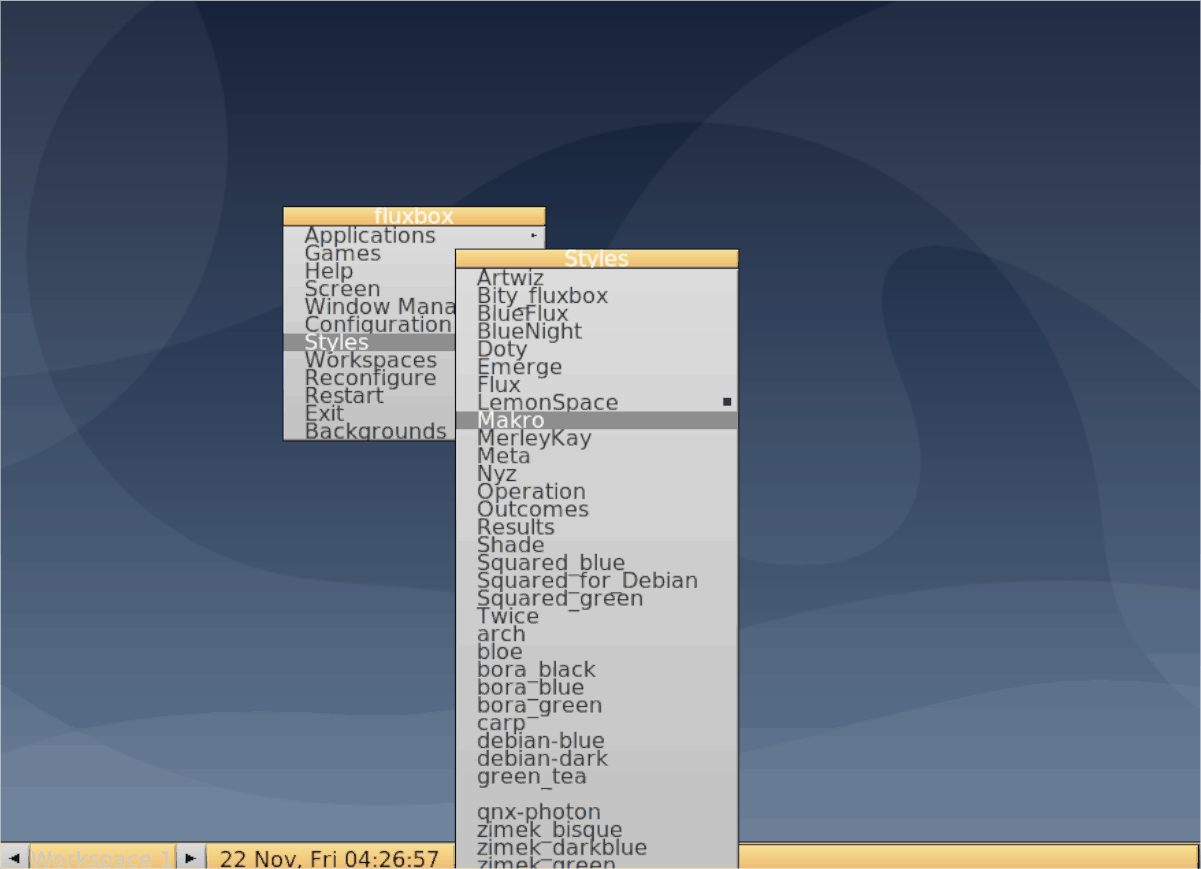Click Reconfigure to reload fluxbox
1201x869 pixels.
(x=370, y=378)
